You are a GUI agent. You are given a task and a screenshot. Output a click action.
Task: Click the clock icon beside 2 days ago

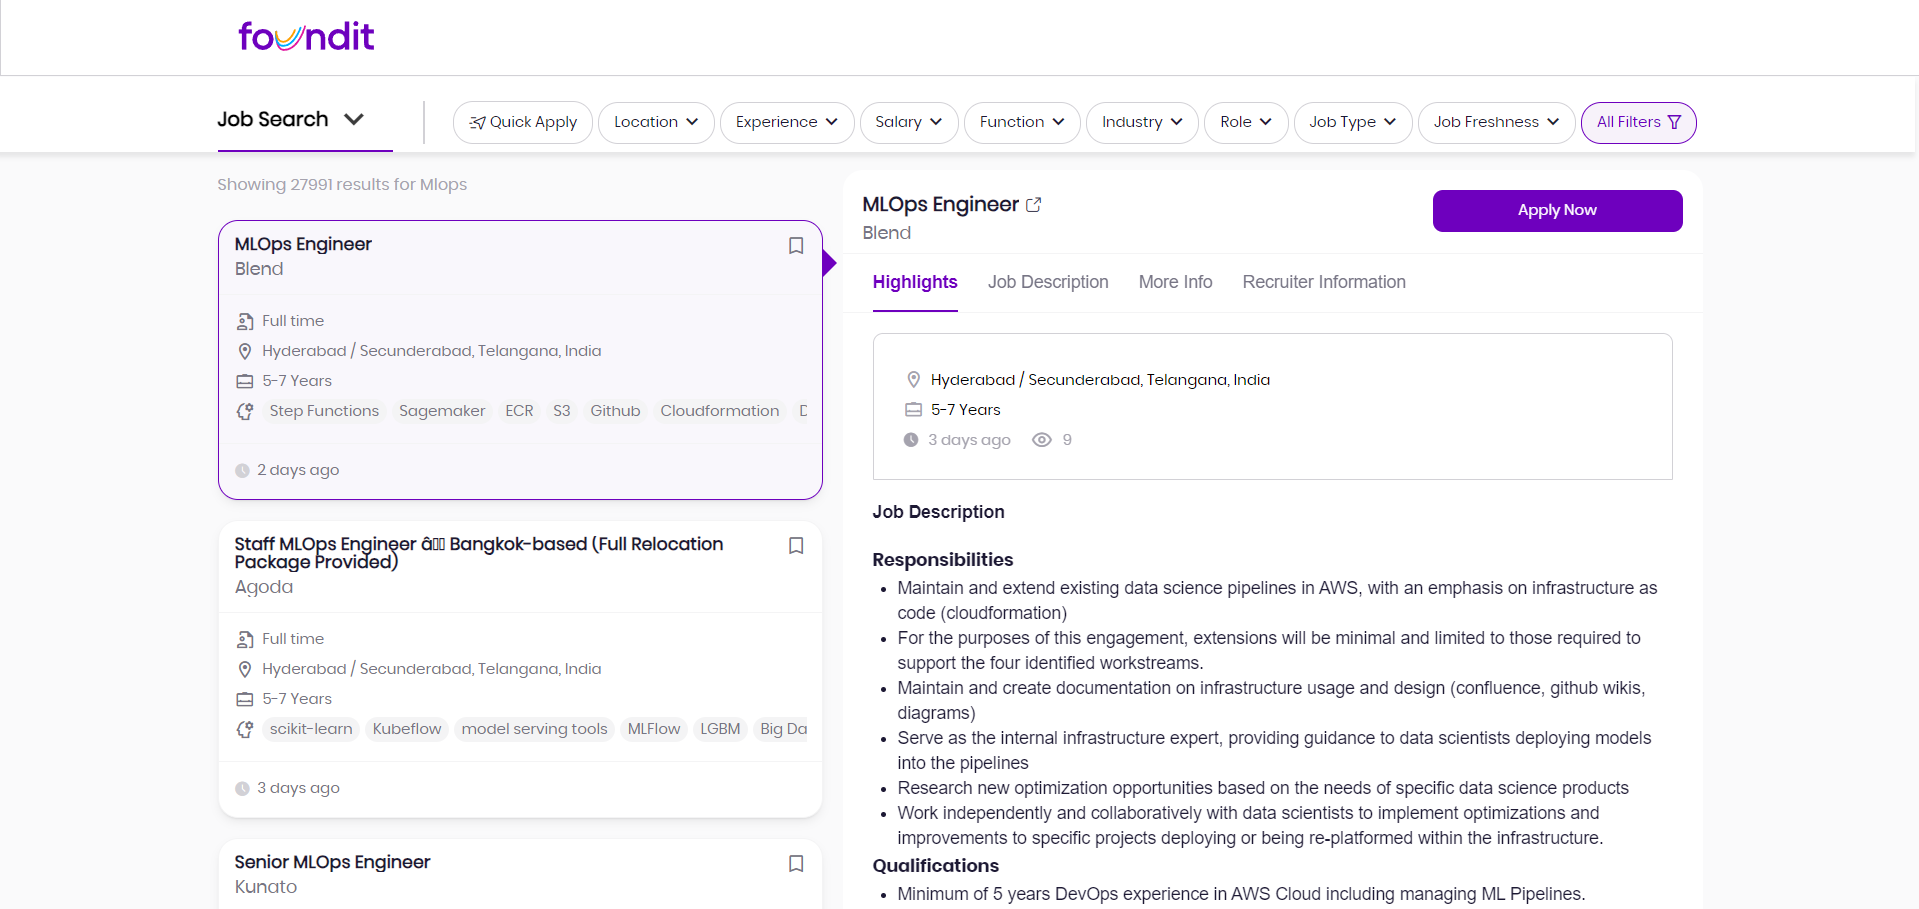pyautogui.click(x=242, y=471)
